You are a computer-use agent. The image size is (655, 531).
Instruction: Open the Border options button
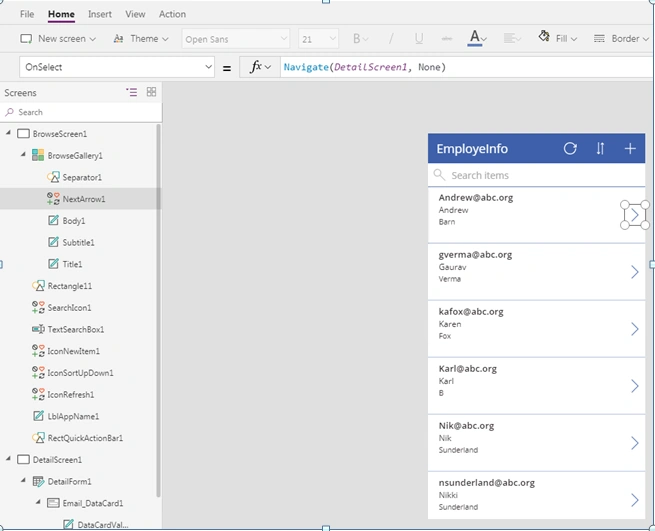621,39
